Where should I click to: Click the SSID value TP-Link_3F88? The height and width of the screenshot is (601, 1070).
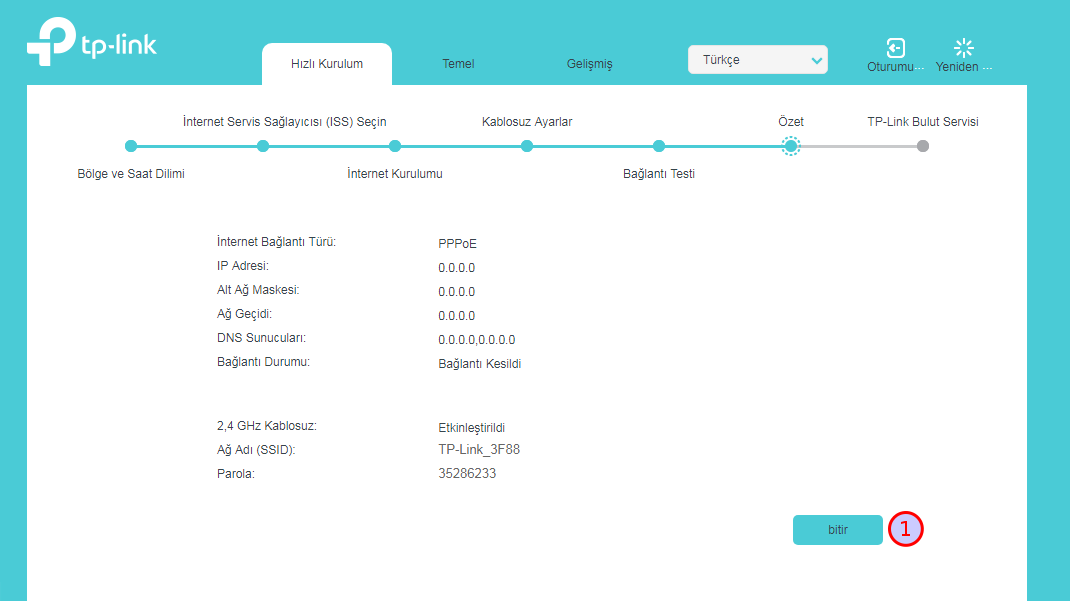(478, 450)
